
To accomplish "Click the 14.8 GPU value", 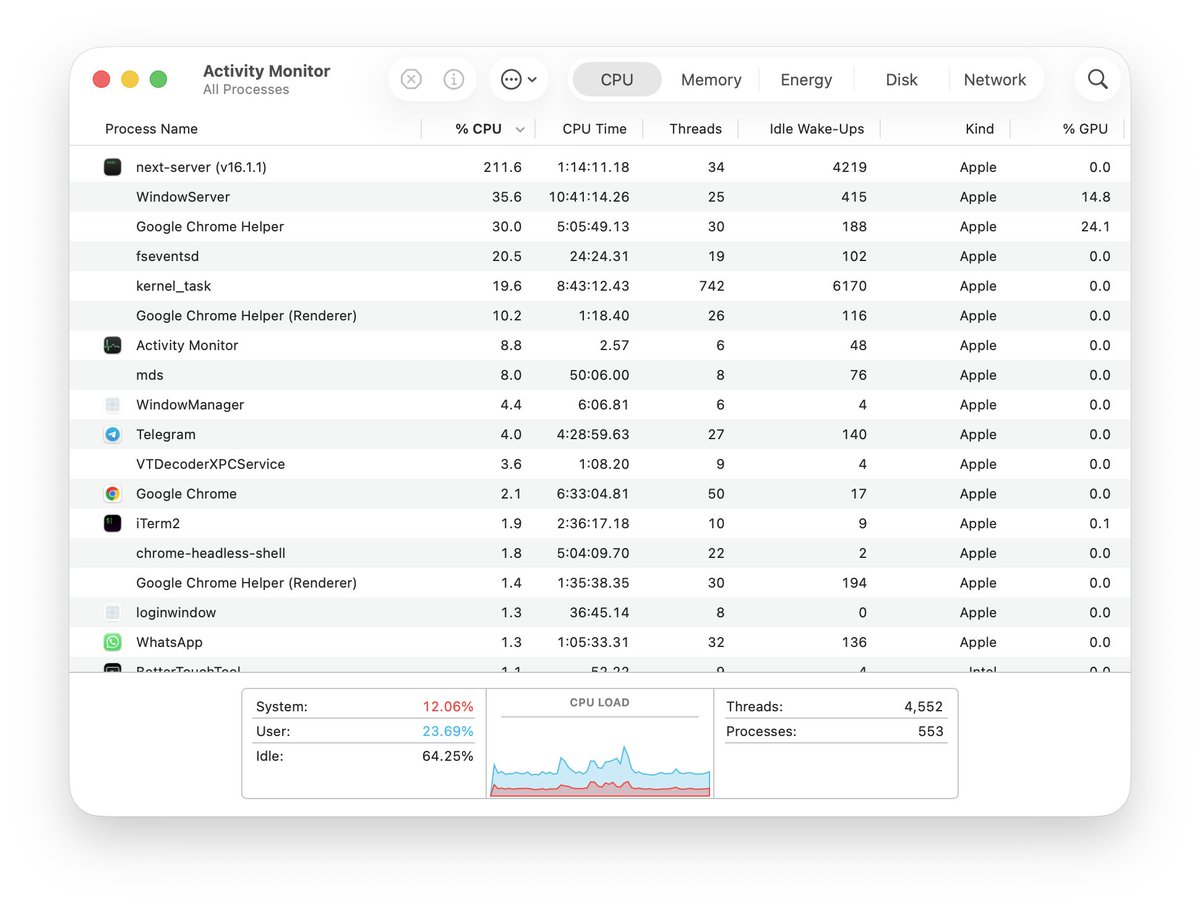I will [x=1096, y=197].
